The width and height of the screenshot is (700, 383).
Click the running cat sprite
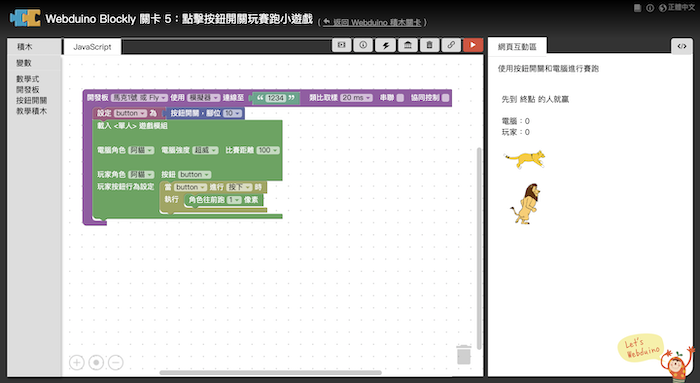coord(525,159)
